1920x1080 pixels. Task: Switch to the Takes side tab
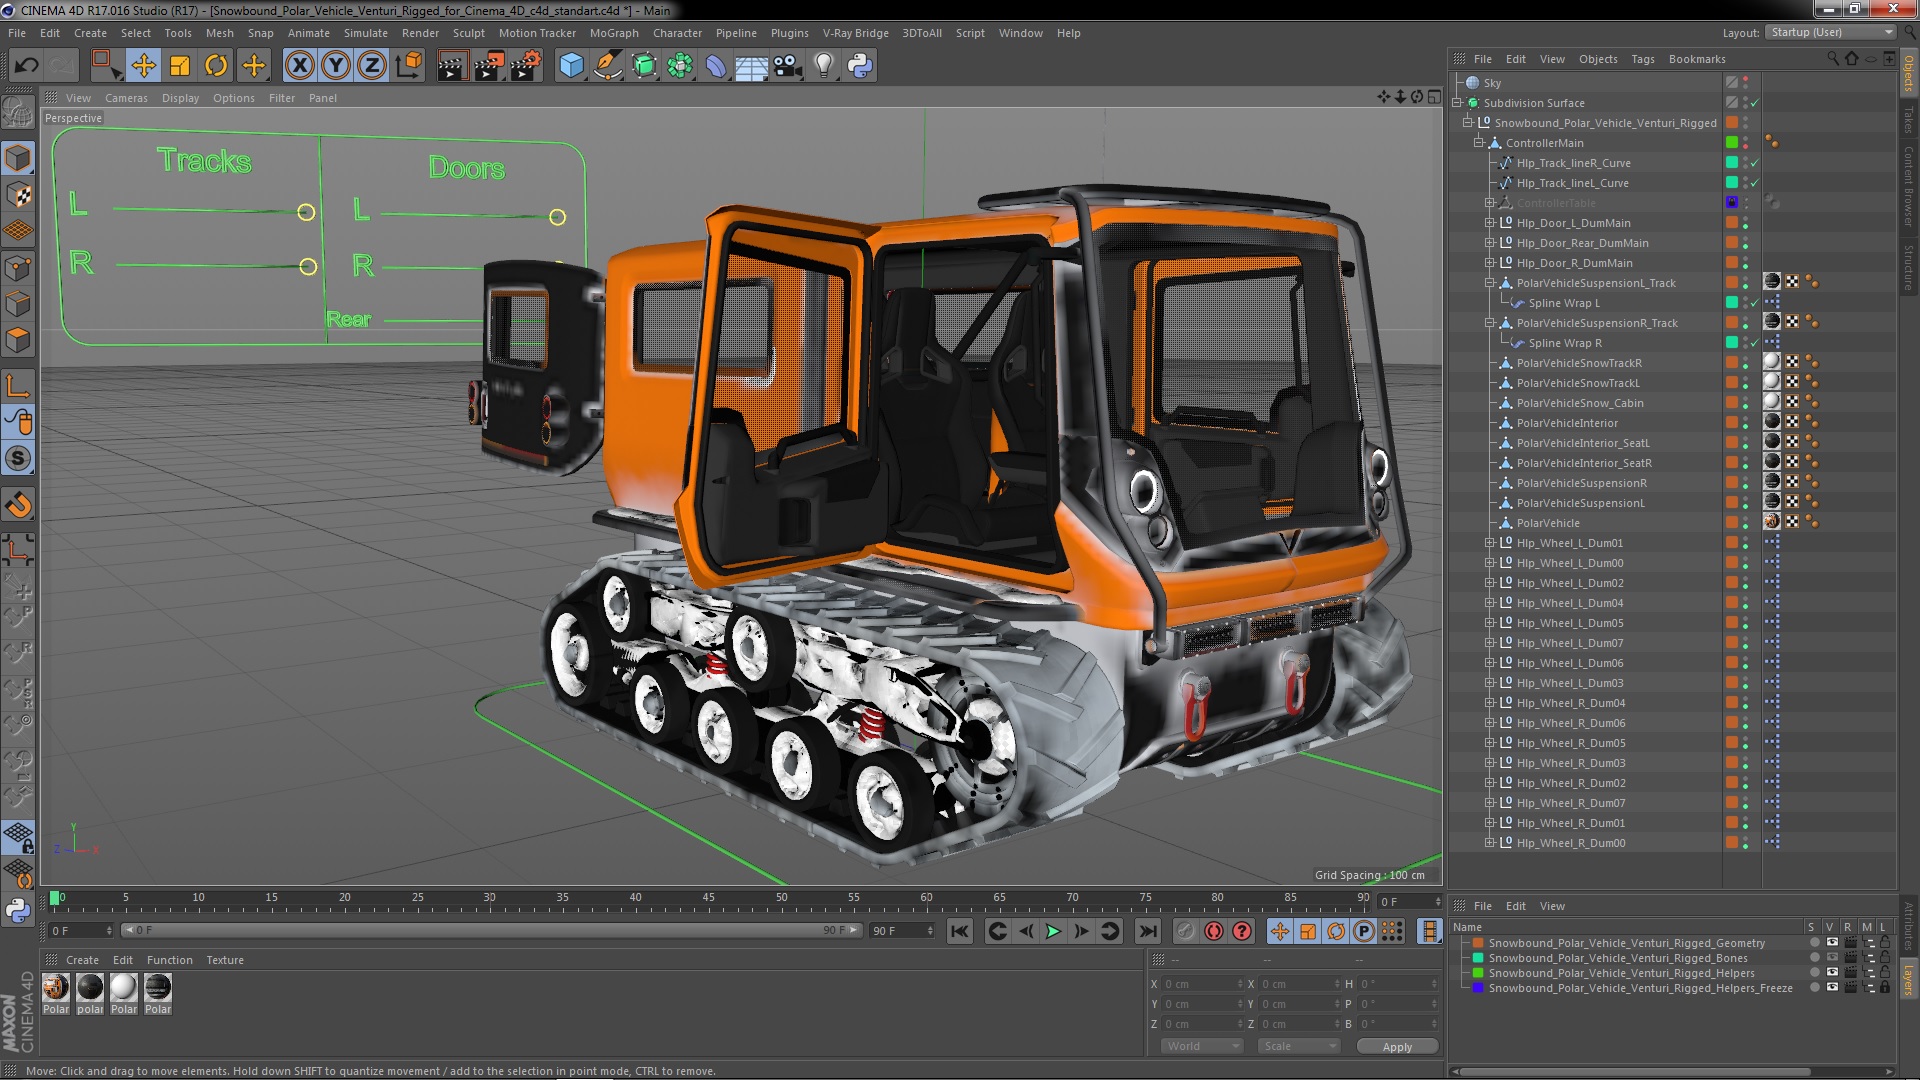pos(1908,120)
